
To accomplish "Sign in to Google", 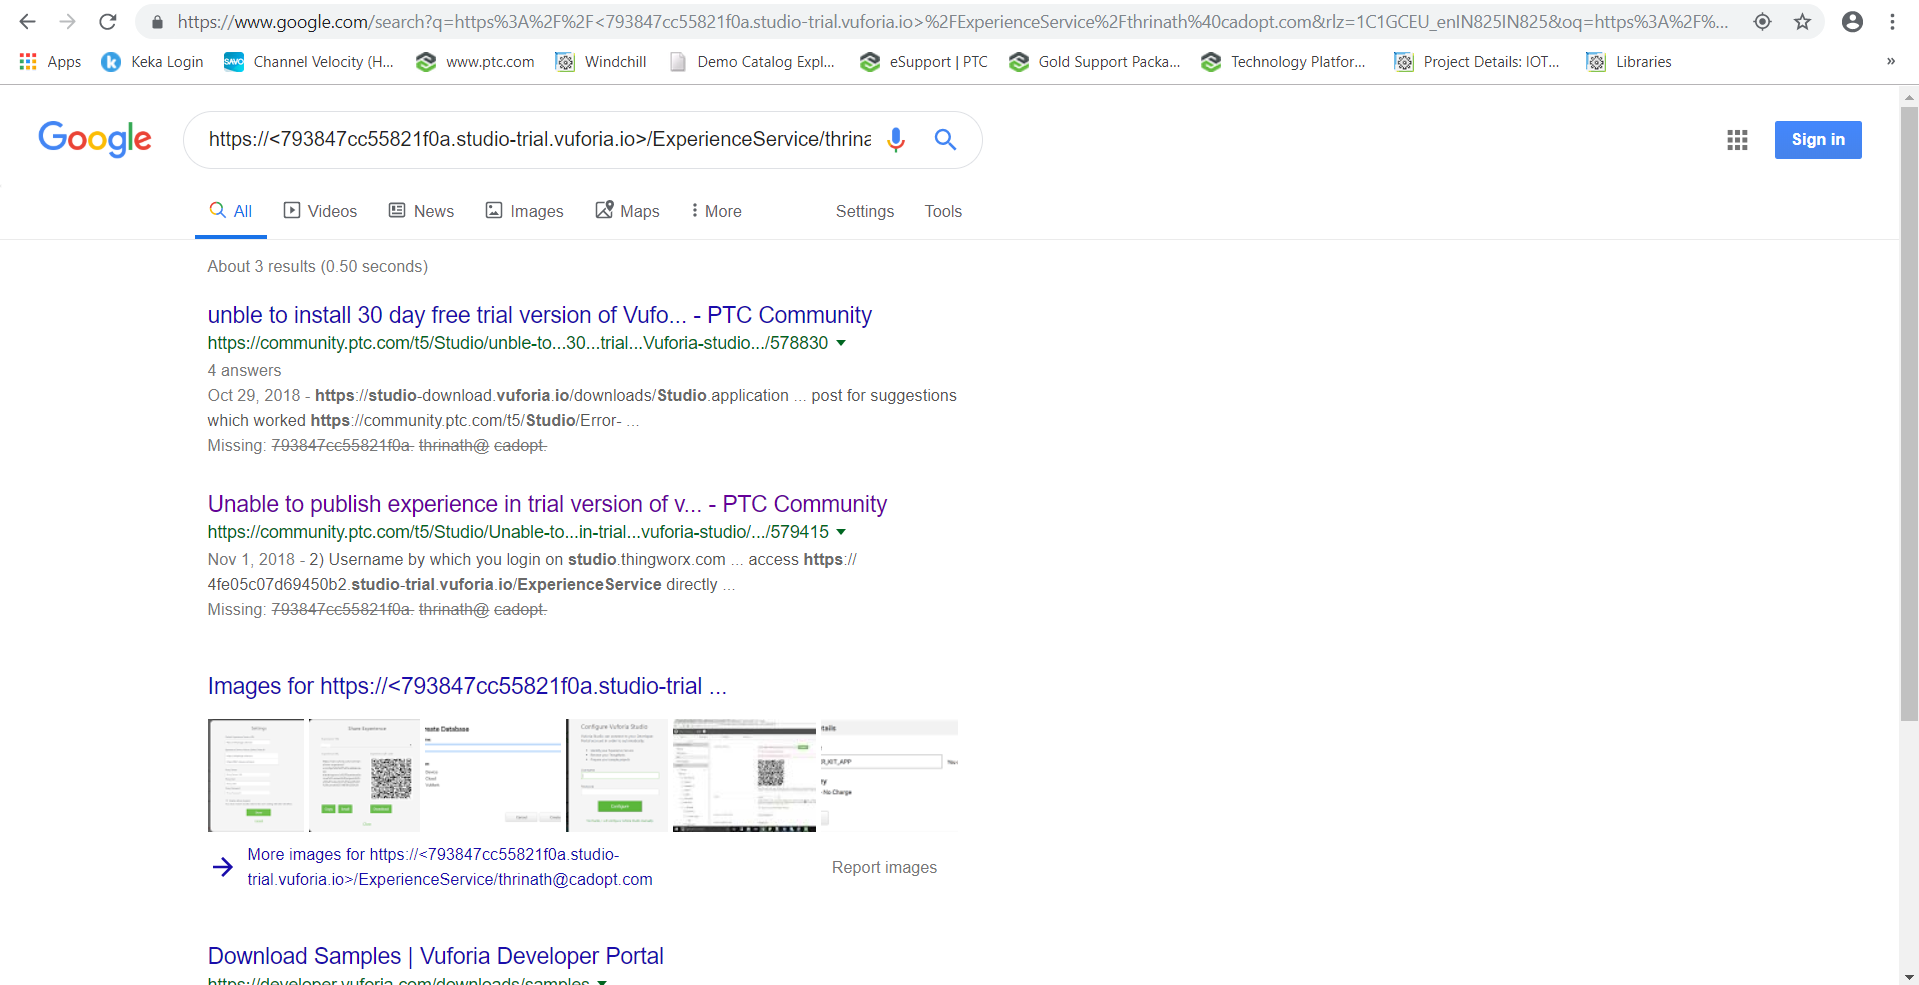I will 1817,140.
